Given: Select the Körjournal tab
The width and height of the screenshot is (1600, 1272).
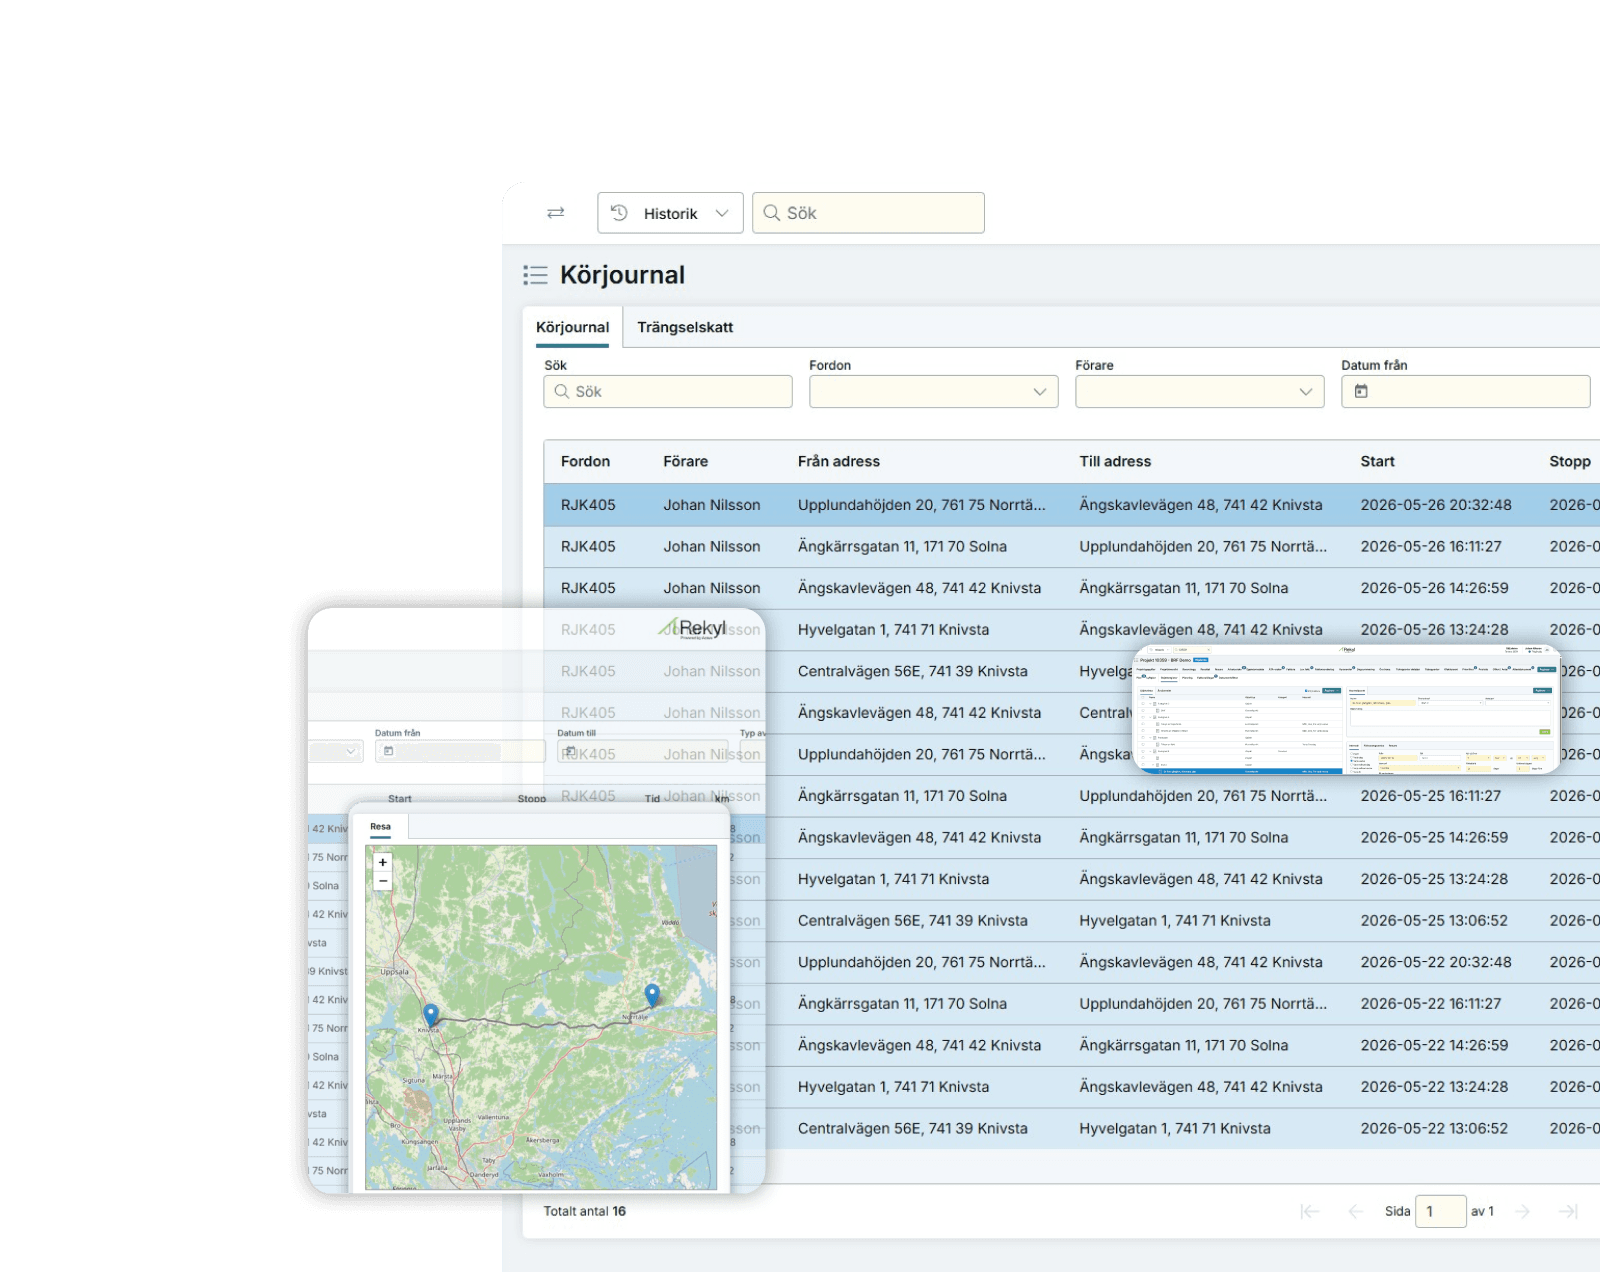Looking at the screenshot, I should 572,327.
